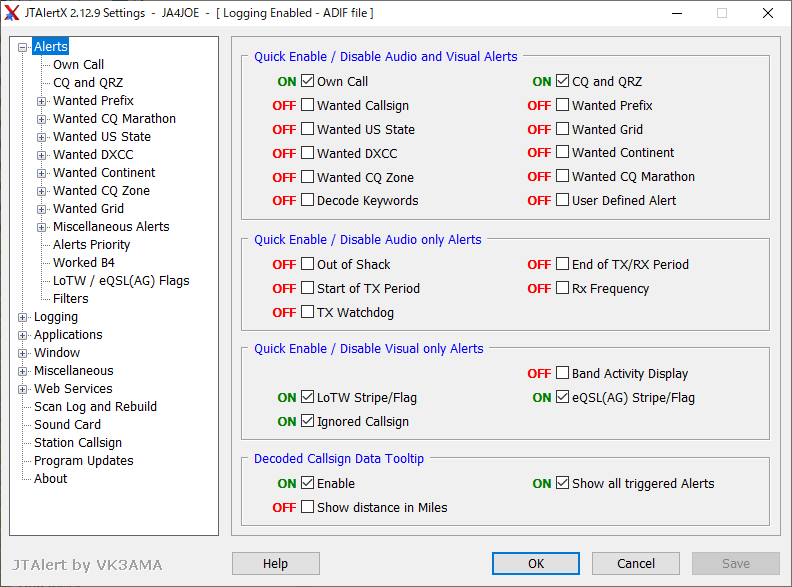Close the JTAlertX Settings window
The height and width of the screenshot is (587, 792).
point(768,13)
